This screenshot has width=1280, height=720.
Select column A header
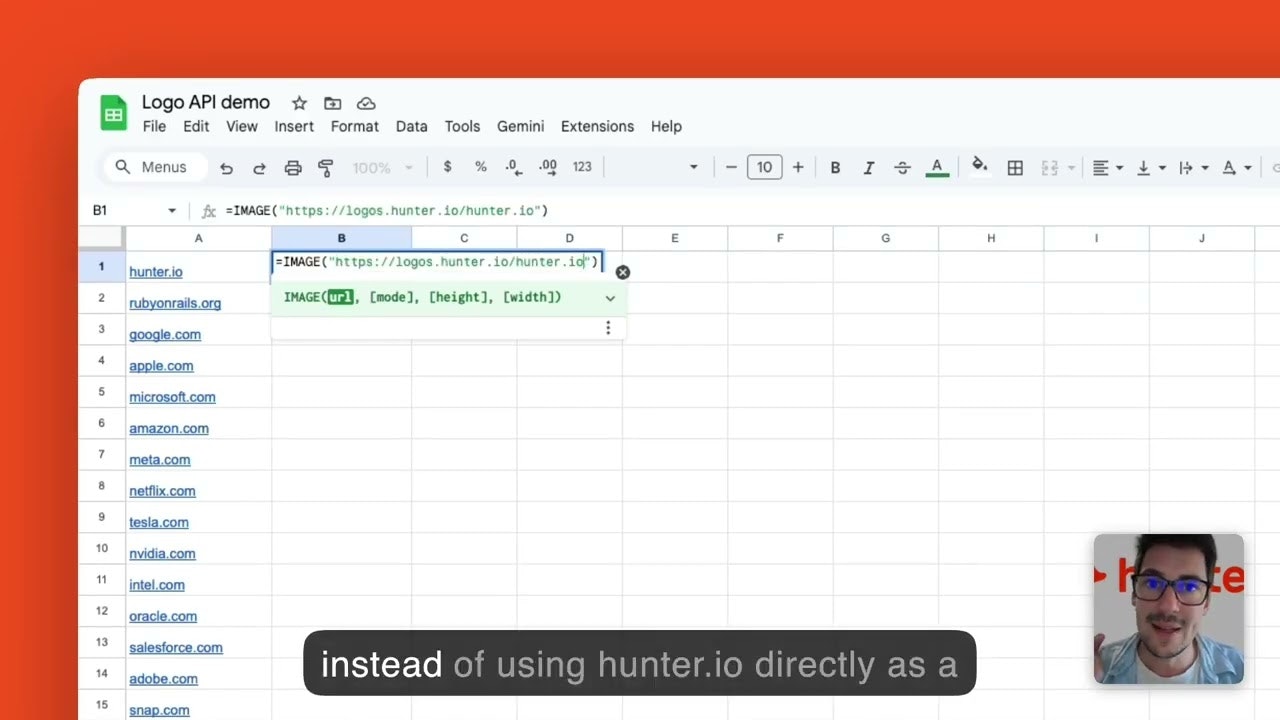(x=198, y=238)
